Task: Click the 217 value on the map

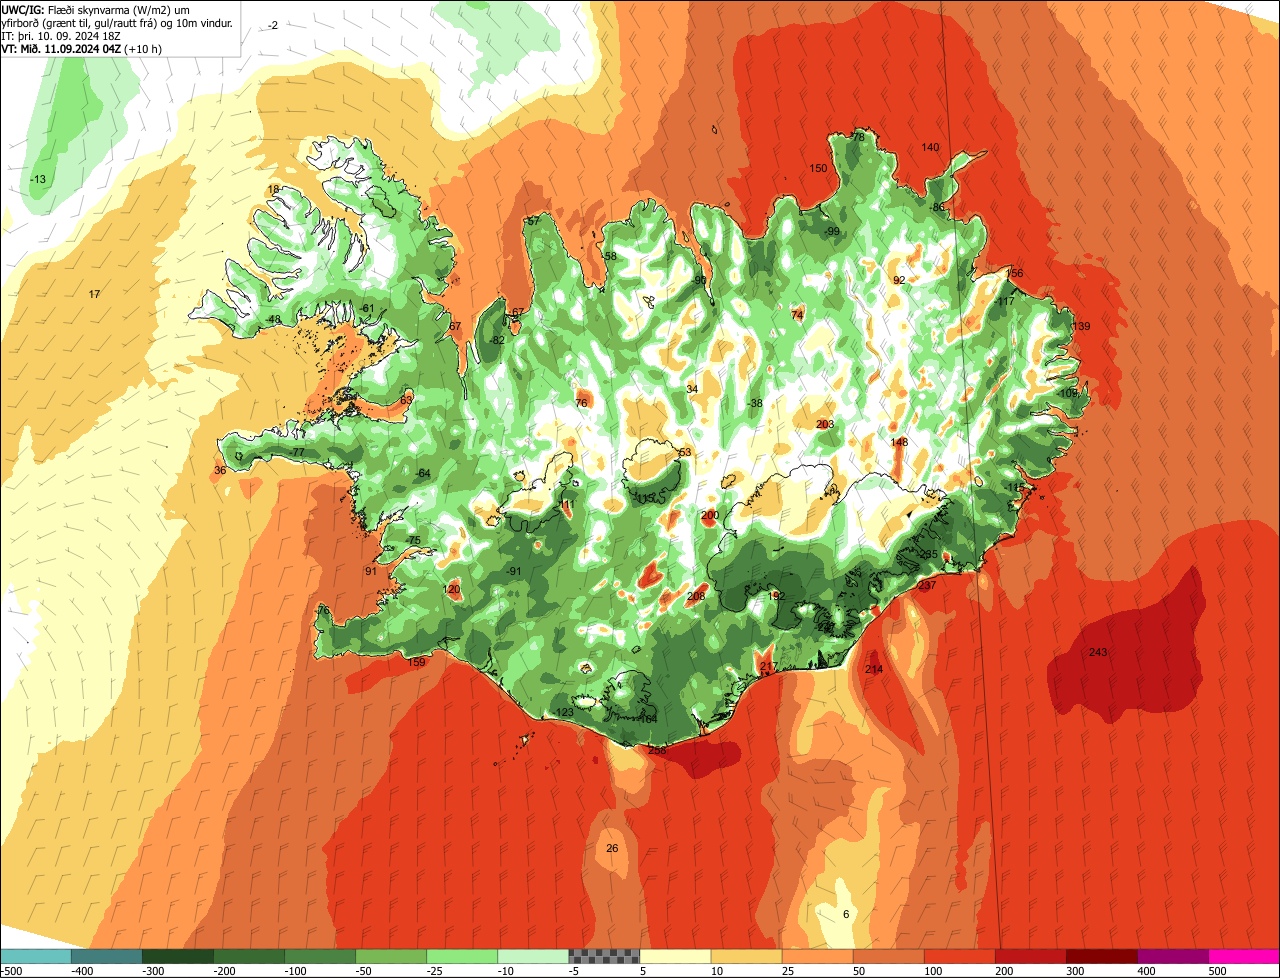Action: tap(768, 666)
